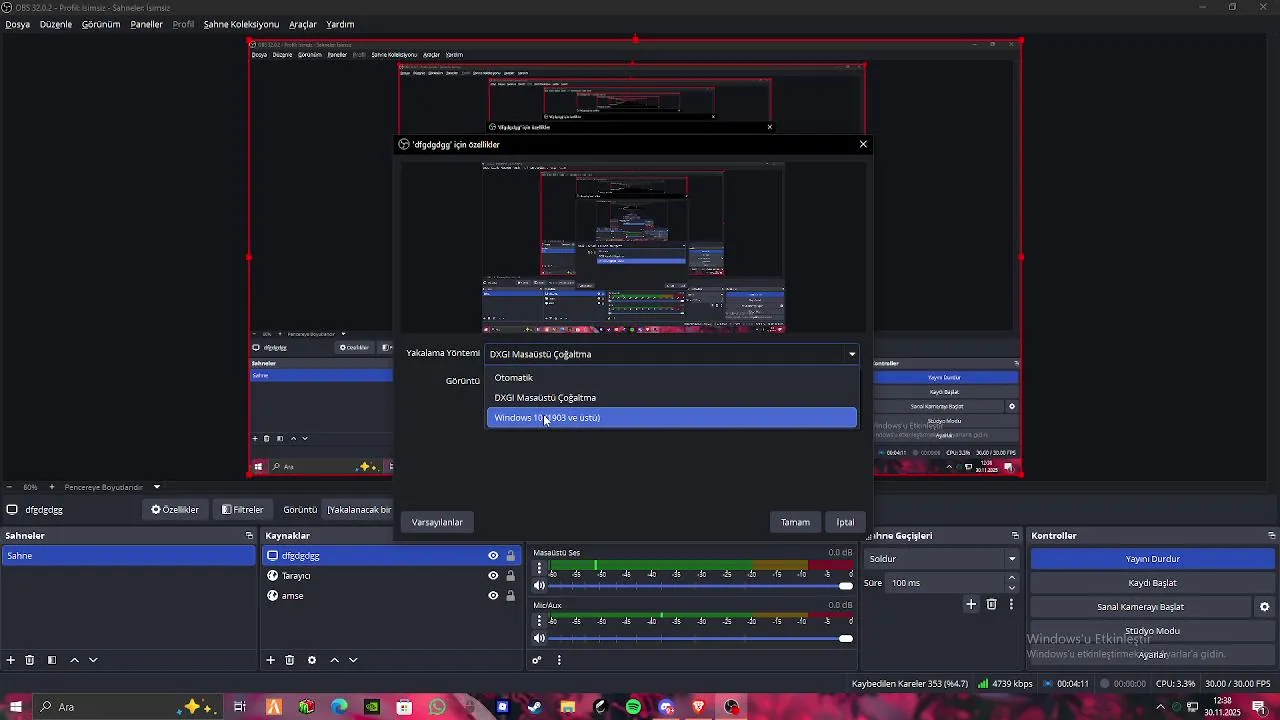Add a new scene with the plus icon
The width and height of the screenshot is (1280, 720).
click(x=11, y=660)
